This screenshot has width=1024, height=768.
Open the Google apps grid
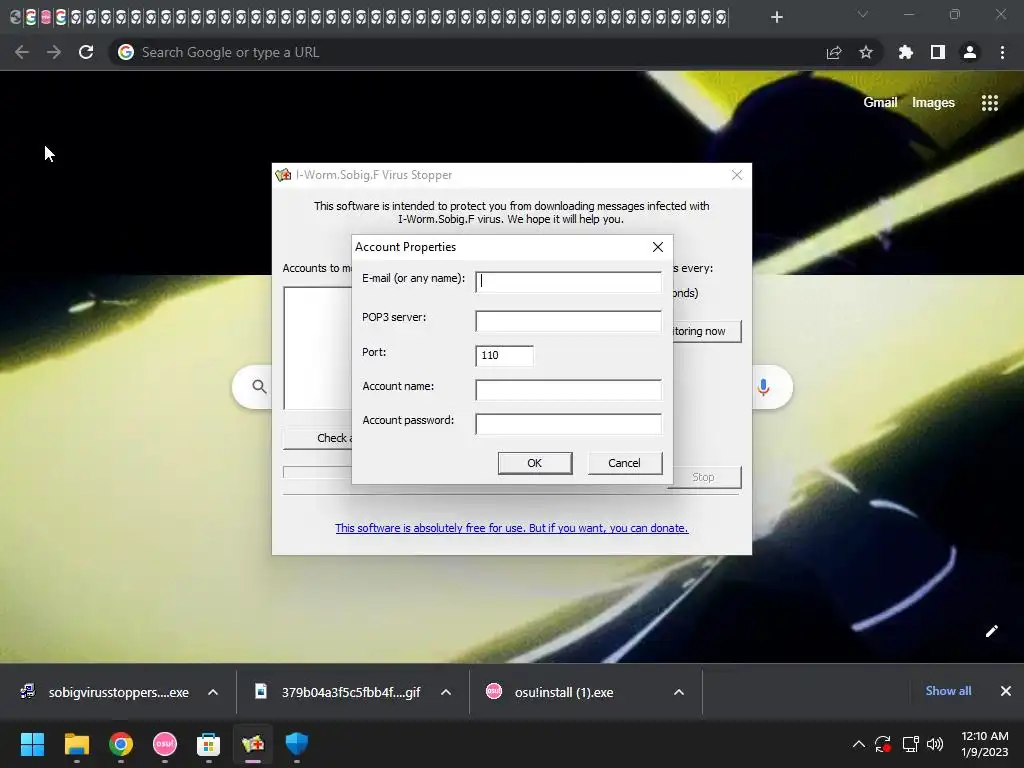[990, 103]
